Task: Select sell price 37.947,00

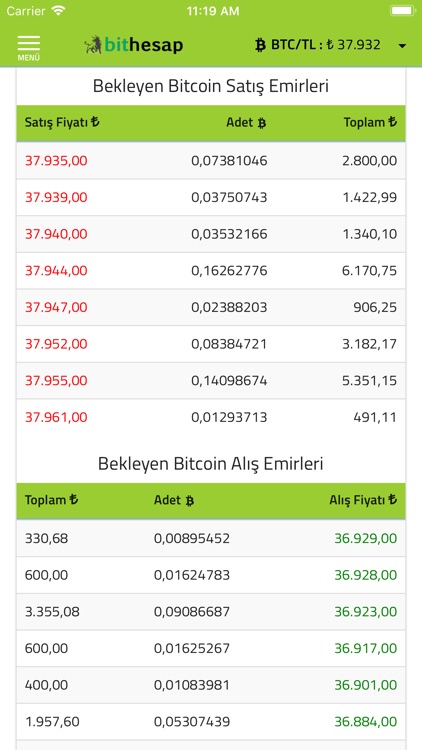Action: point(56,307)
